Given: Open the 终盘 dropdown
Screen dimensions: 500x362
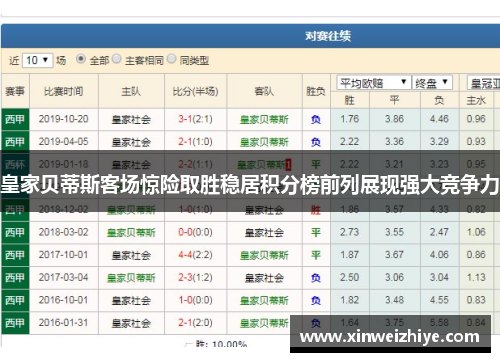Looking at the screenshot, I should [x=432, y=83].
